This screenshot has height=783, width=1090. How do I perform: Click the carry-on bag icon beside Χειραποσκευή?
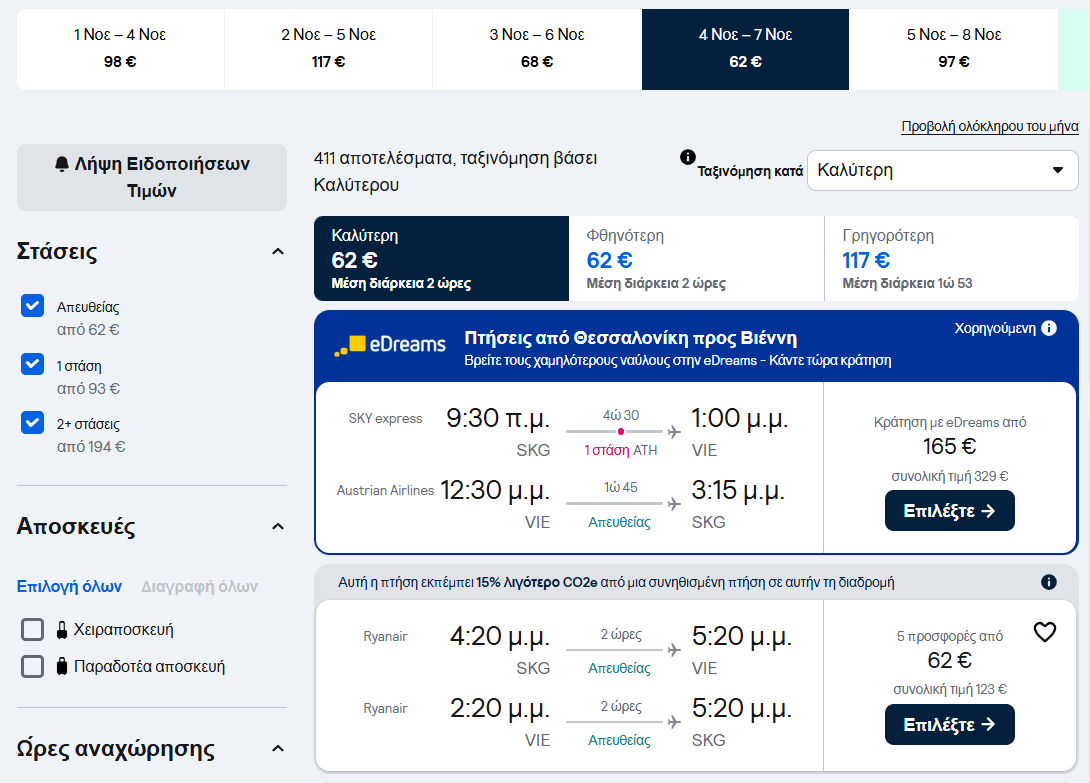click(62, 630)
